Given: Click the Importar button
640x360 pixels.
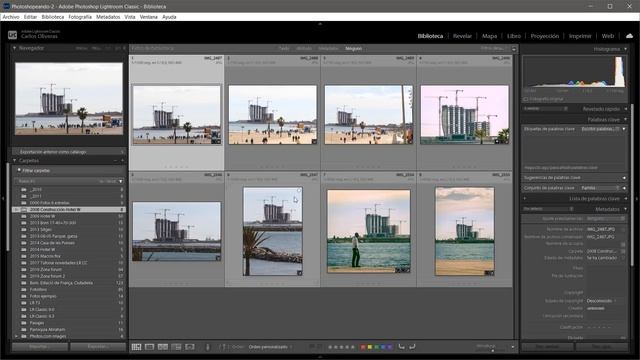Looking at the screenshot, I should pyautogui.click(x=40, y=347).
